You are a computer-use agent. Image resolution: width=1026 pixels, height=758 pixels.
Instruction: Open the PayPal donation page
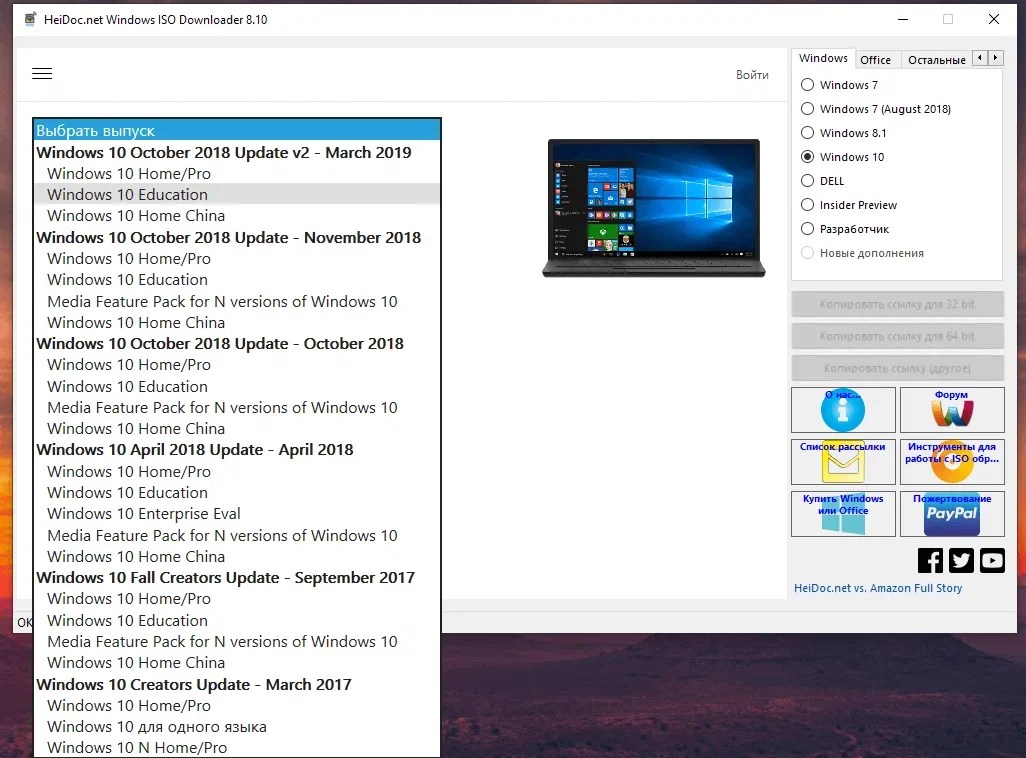952,513
